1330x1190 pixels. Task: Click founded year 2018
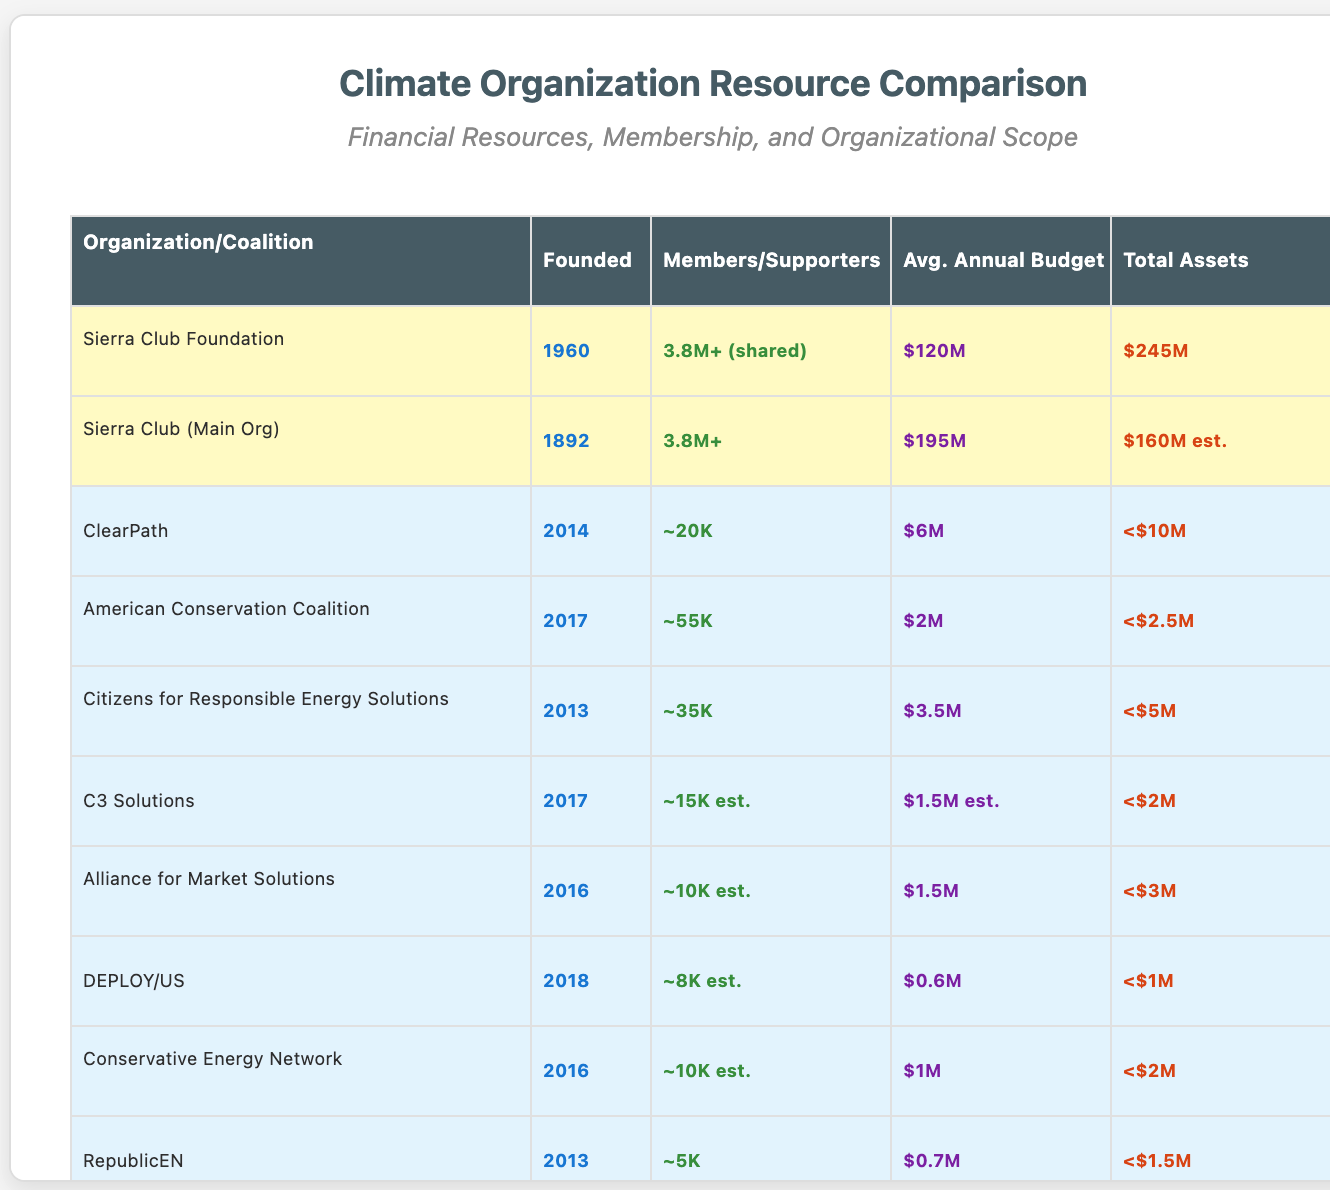click(566, 981)
